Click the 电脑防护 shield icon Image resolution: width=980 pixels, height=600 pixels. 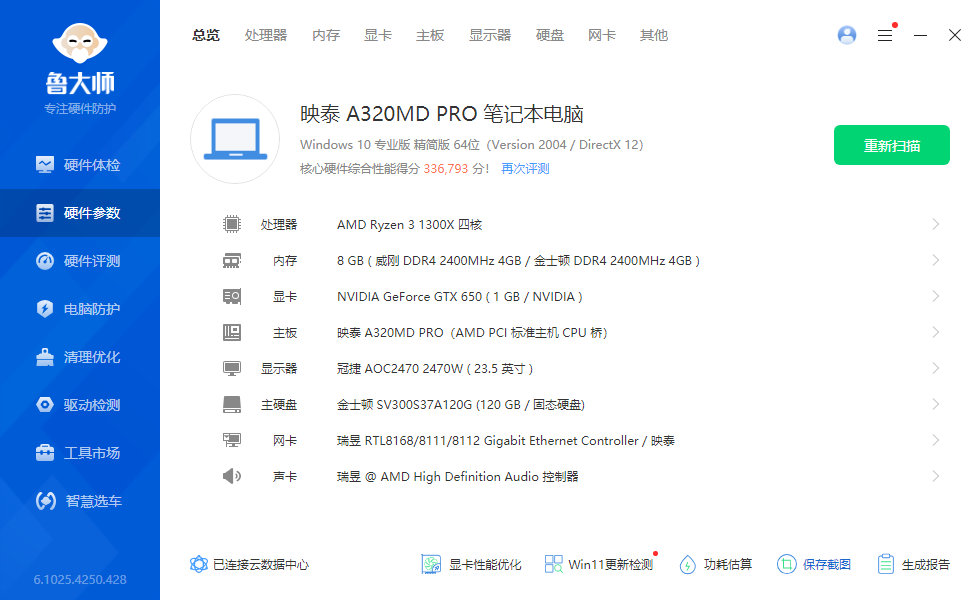click(x=45, y=309)
